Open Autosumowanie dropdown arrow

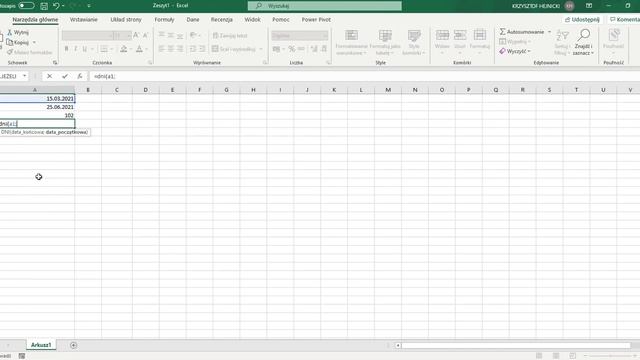(x=549, y=32)
